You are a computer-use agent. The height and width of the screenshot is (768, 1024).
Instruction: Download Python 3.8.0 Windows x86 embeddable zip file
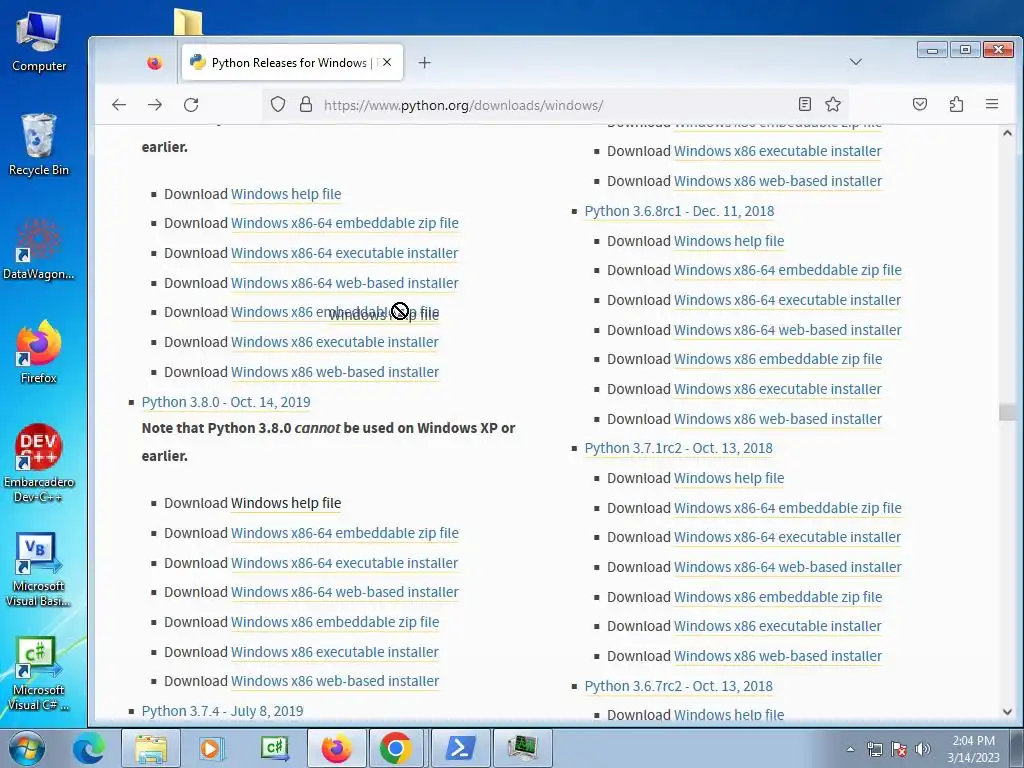click(335, 622)
